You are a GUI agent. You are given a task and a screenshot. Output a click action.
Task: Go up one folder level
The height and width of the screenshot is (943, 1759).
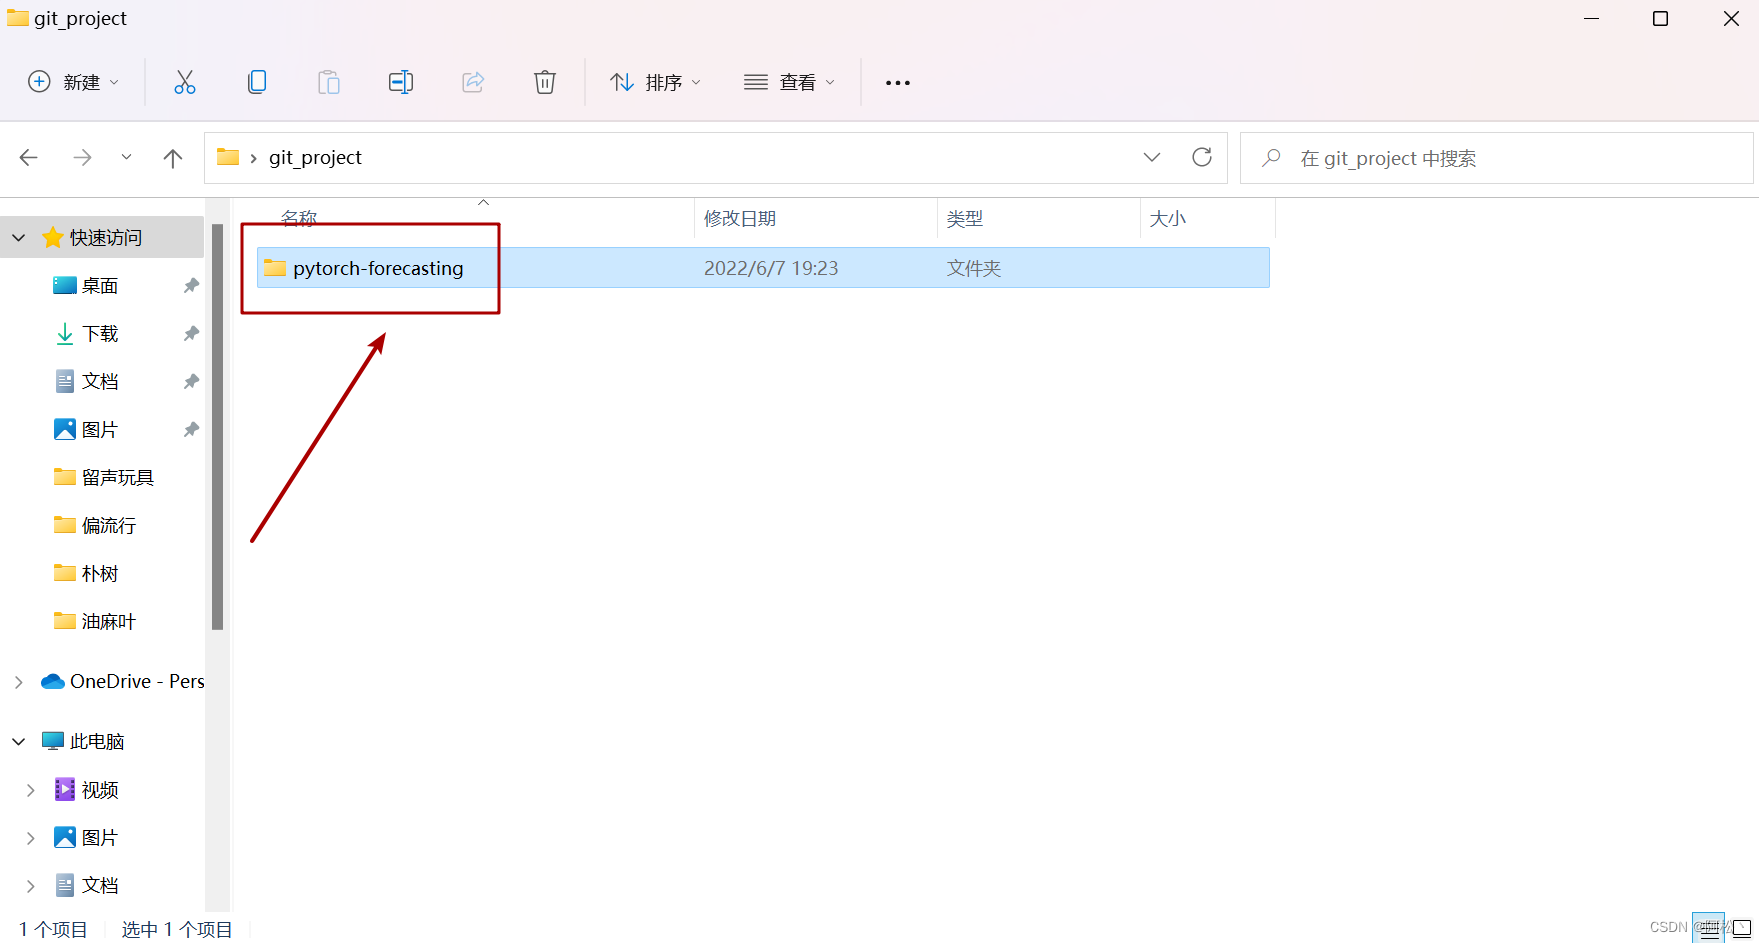pos(172,158)
